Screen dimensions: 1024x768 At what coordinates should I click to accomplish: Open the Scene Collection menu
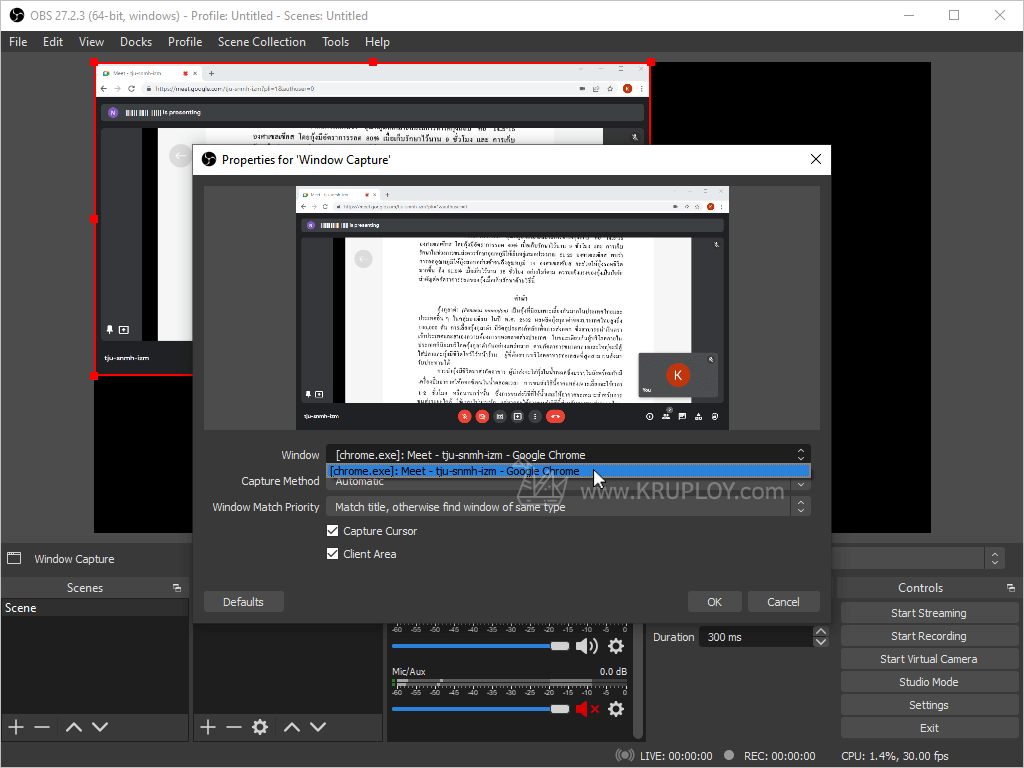[262, 42]
